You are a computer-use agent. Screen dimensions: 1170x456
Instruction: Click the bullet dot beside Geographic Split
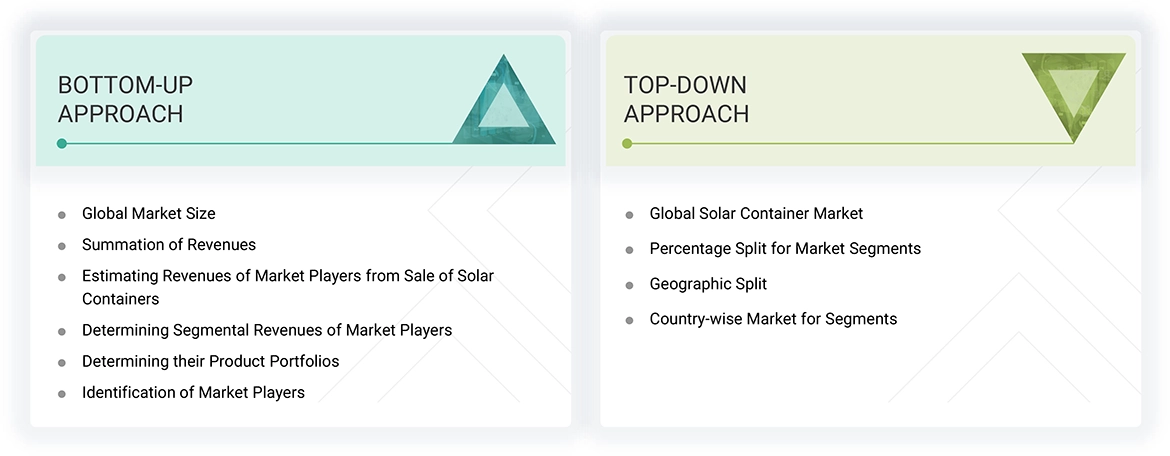click(x=629, y=285)
